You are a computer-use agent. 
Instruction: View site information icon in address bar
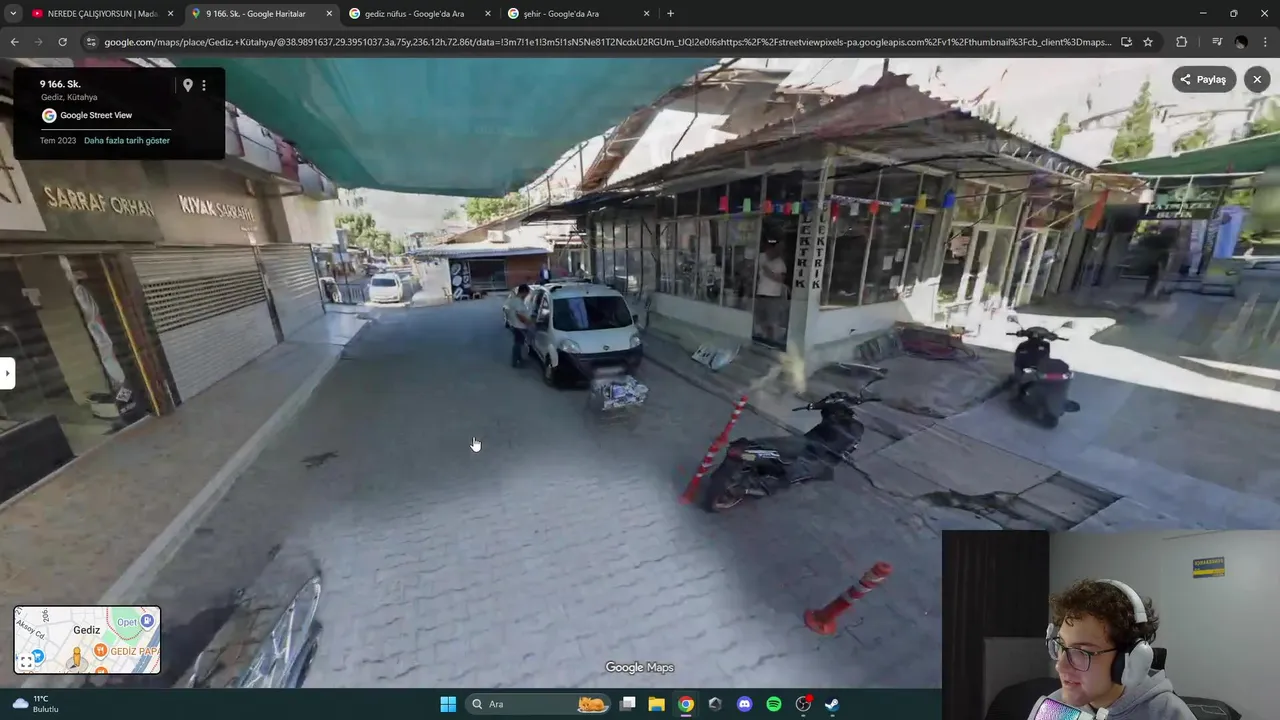click(x=91, y=42)
